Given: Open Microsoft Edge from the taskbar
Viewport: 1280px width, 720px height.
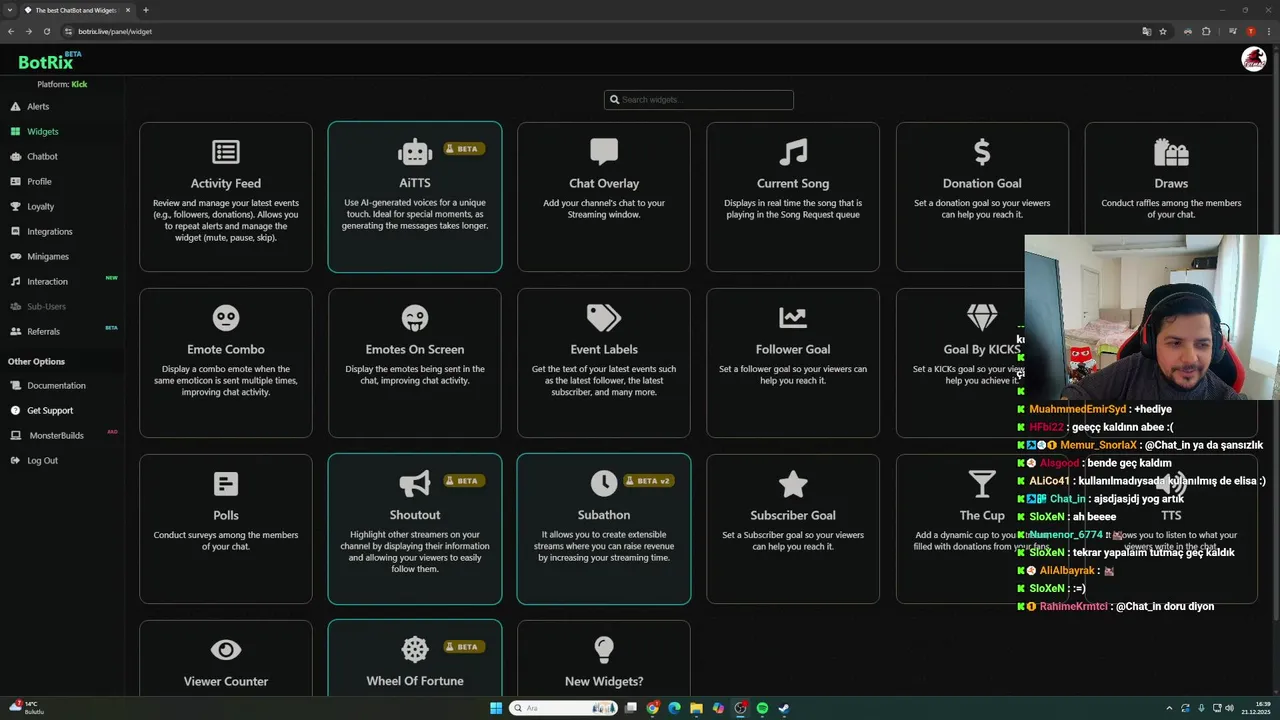Looking at the screenshot, I should point(674,708).
